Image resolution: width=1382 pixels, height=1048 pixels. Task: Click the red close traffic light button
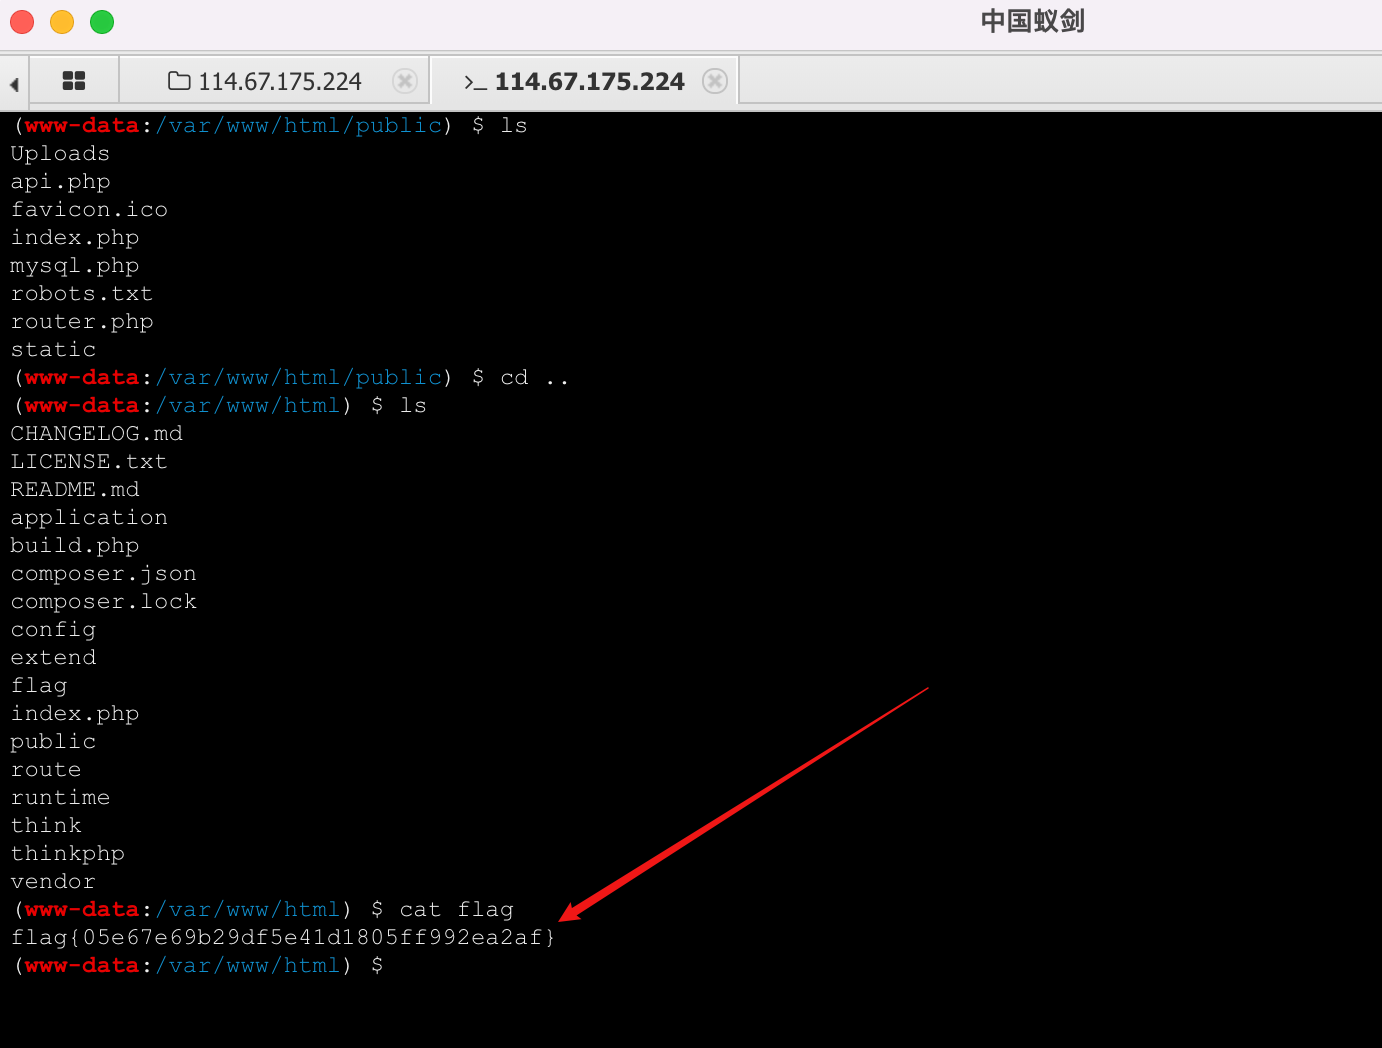(x=21, y=21)
